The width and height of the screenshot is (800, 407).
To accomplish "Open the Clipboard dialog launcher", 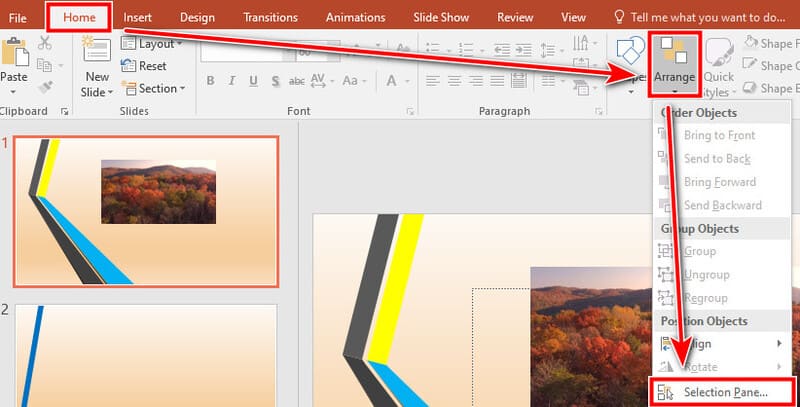I will [65, 112].
